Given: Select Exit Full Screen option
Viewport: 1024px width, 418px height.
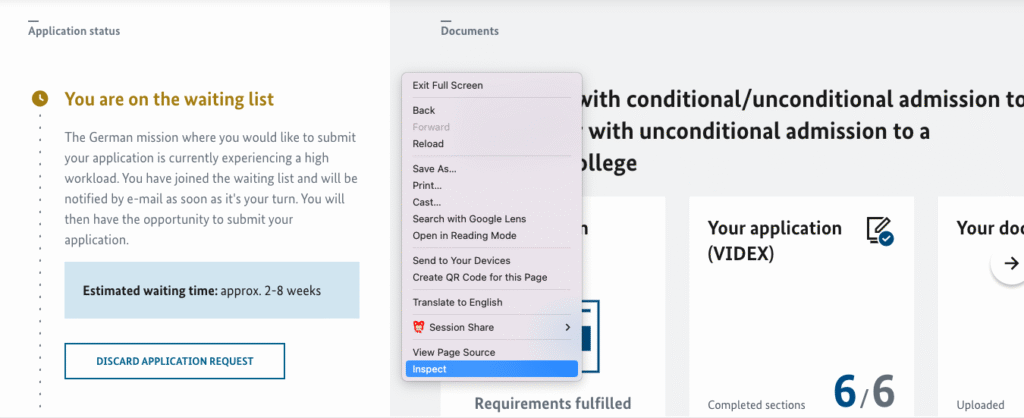Looking at the screenshot, I should click(x=492, y=86).
